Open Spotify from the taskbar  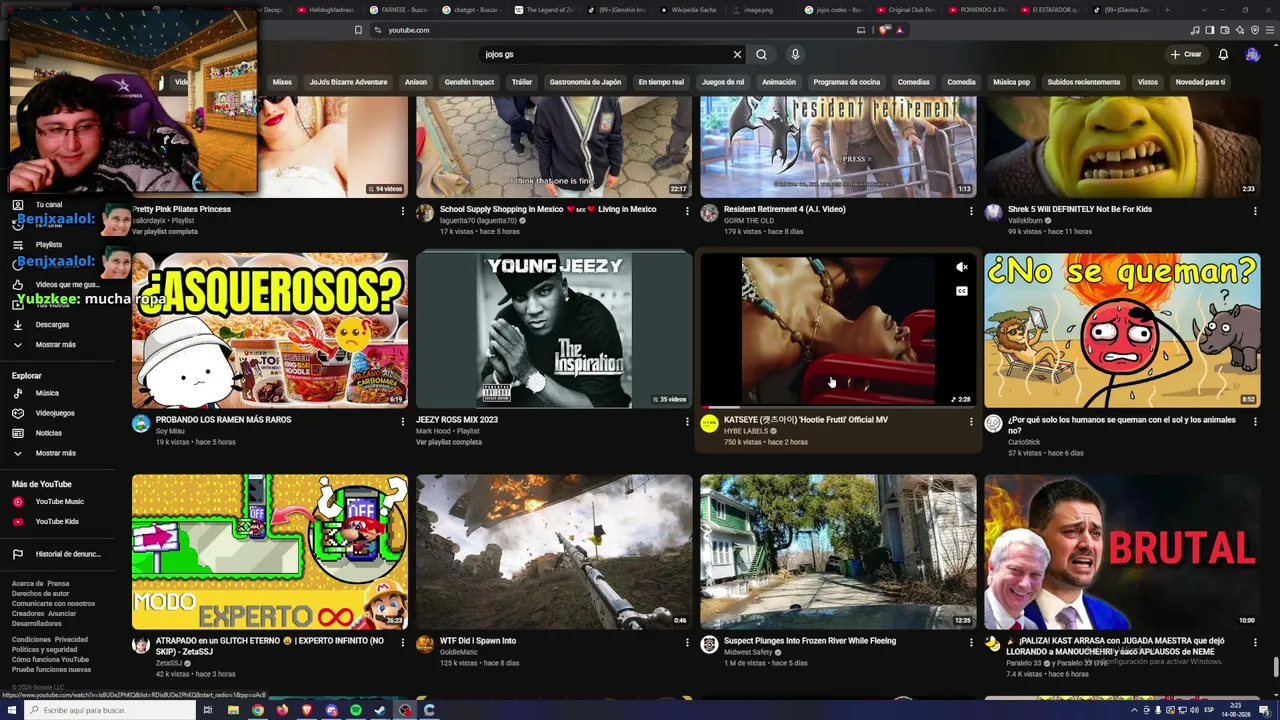point(356,710)
